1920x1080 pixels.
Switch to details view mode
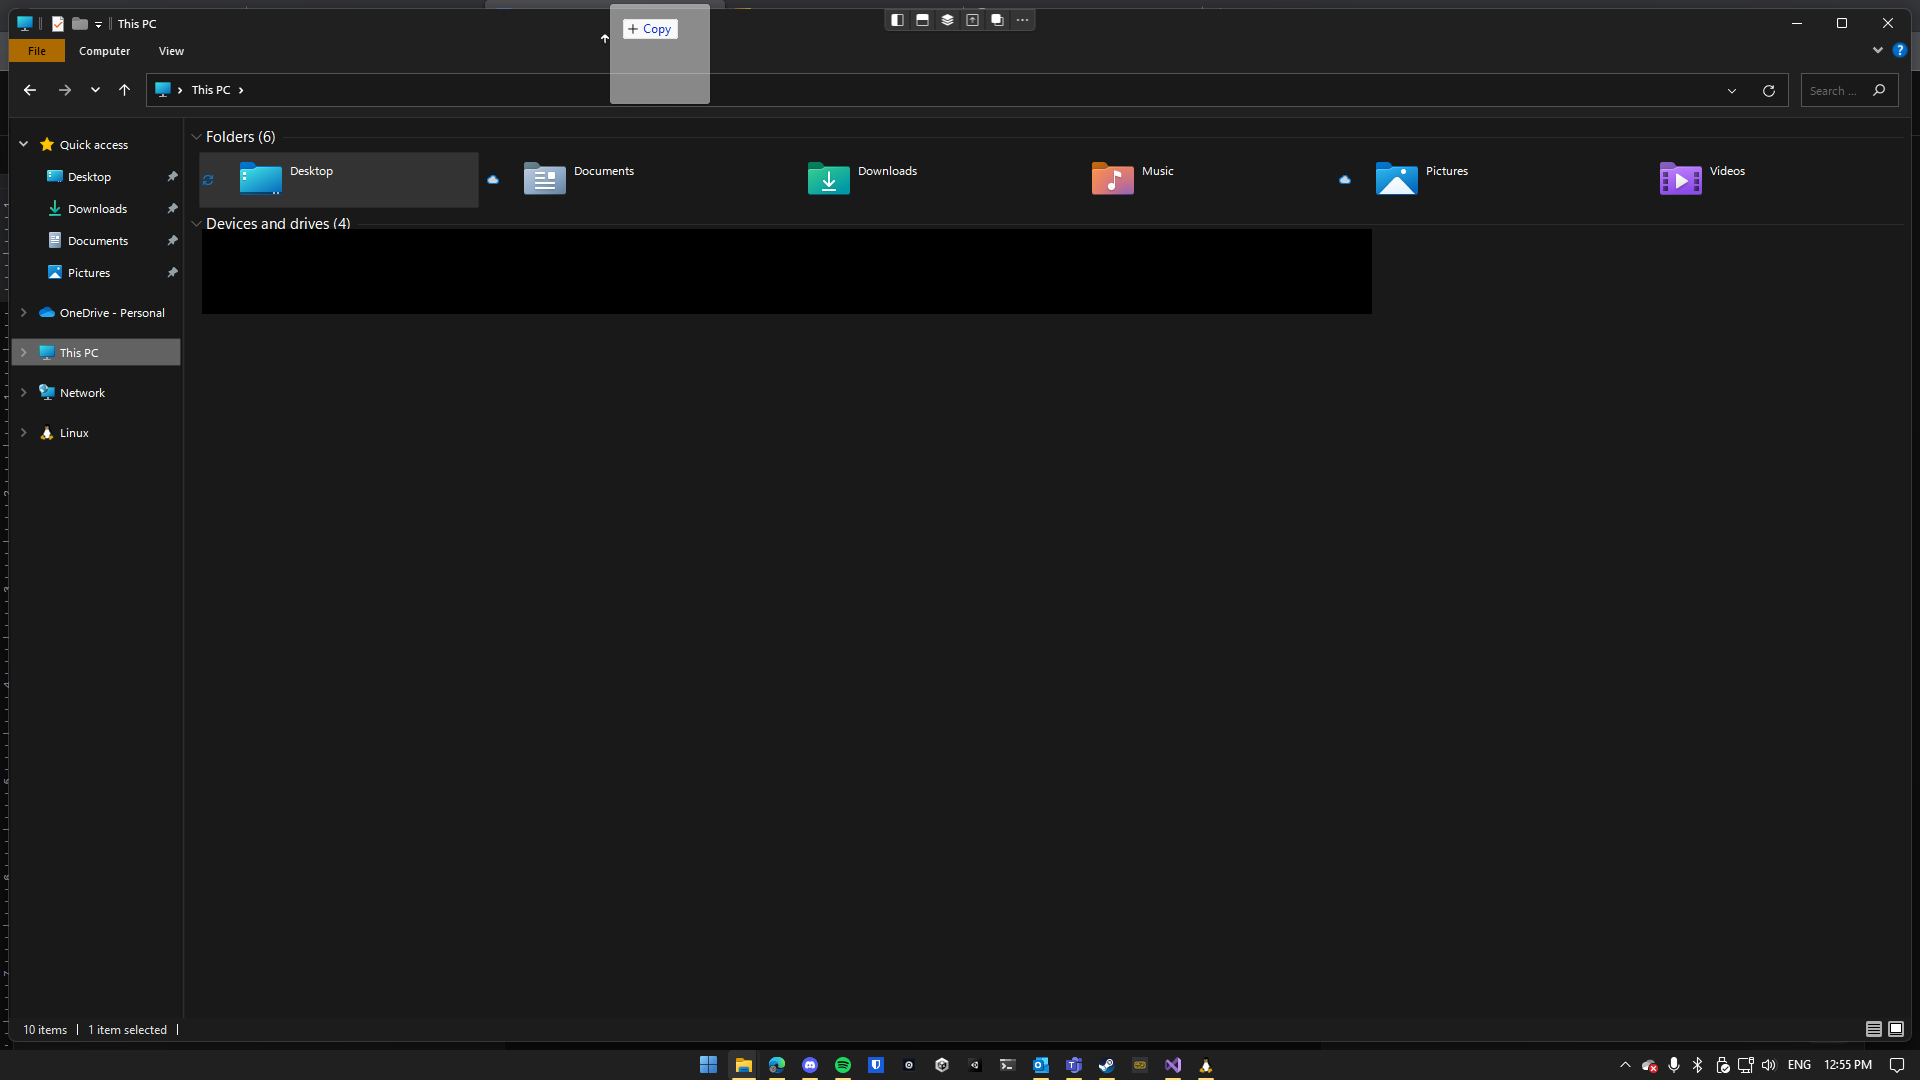click(1873, 1029)
